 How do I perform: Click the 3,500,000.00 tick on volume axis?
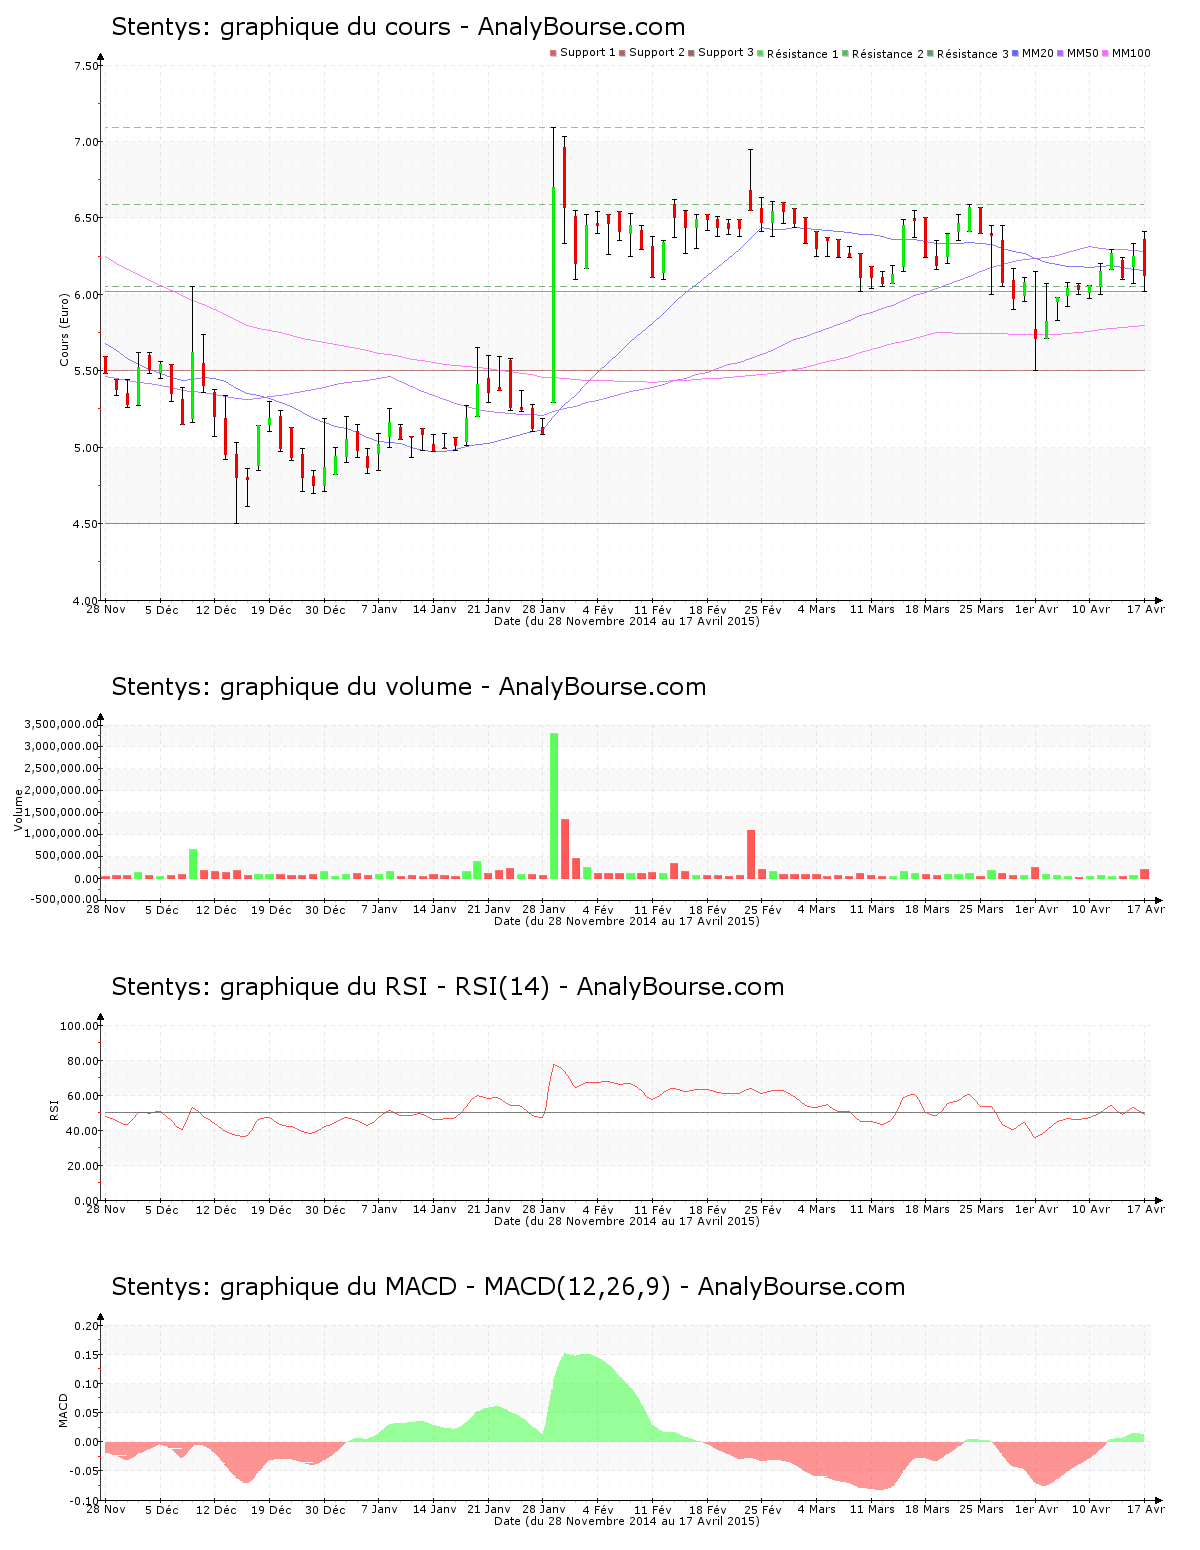63,724
